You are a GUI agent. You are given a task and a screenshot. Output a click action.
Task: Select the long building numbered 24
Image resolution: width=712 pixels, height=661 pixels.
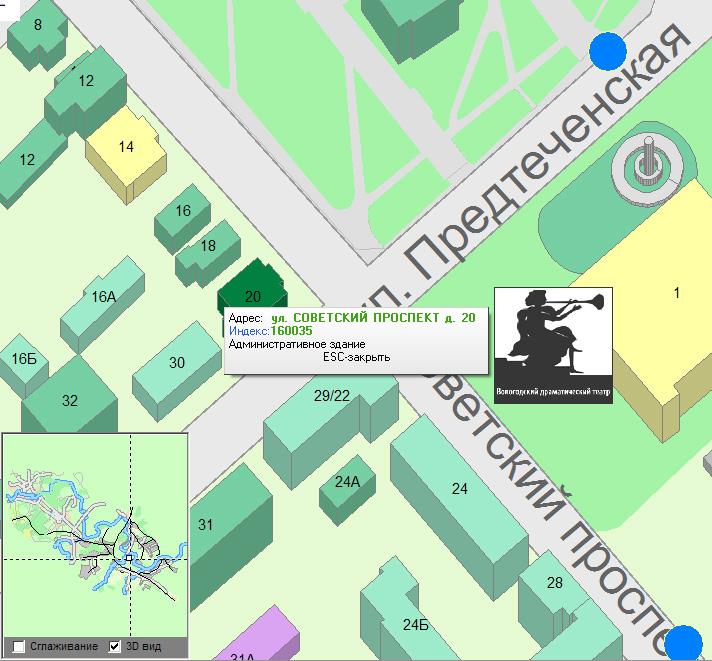459,490
